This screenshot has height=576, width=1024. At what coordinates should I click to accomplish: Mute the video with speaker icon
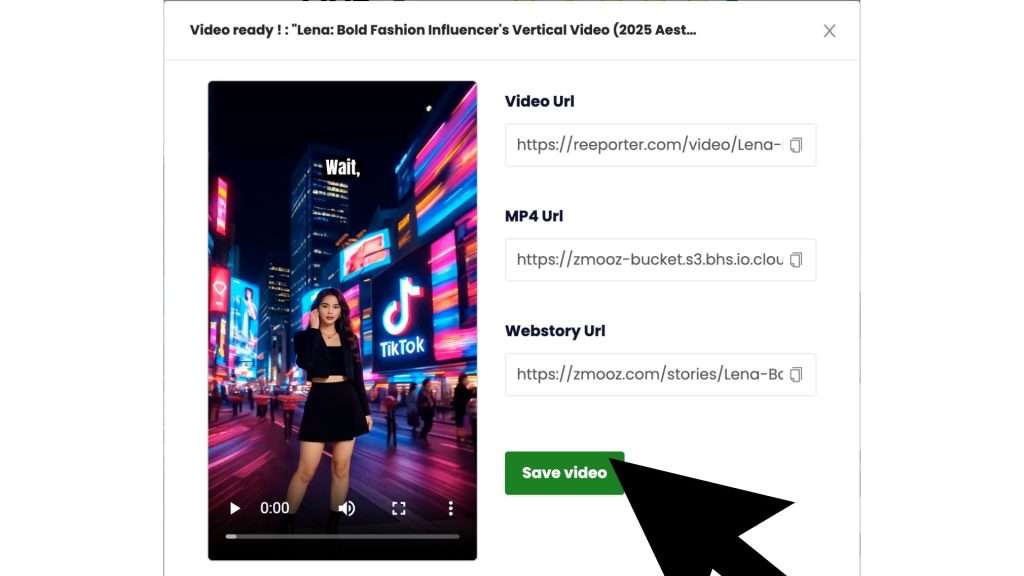pyautogui.click(x=347, y=508)
